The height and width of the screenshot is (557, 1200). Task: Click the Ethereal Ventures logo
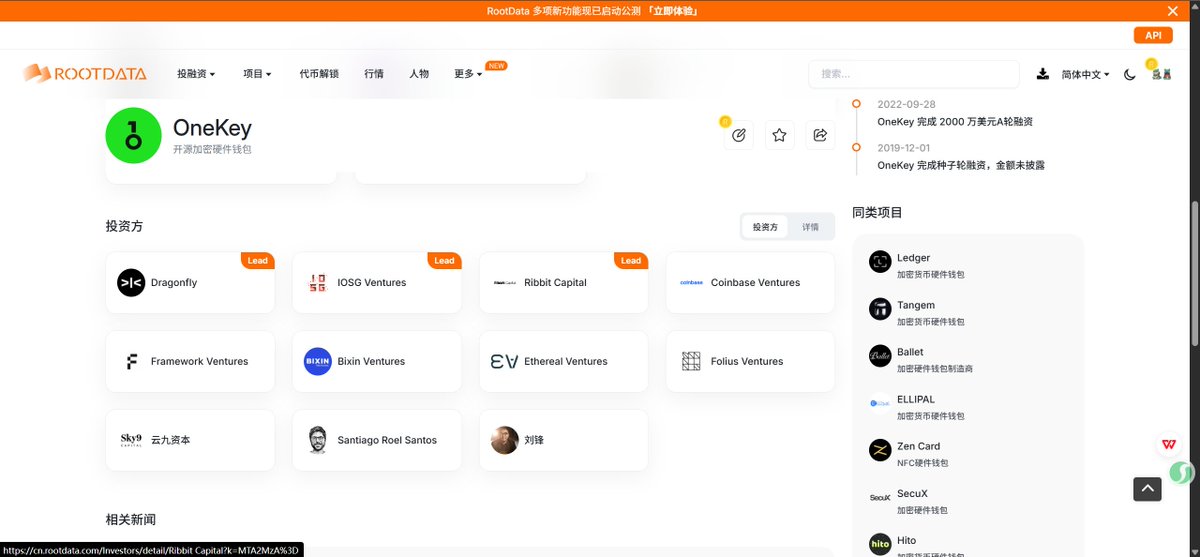tap(504, 361)
